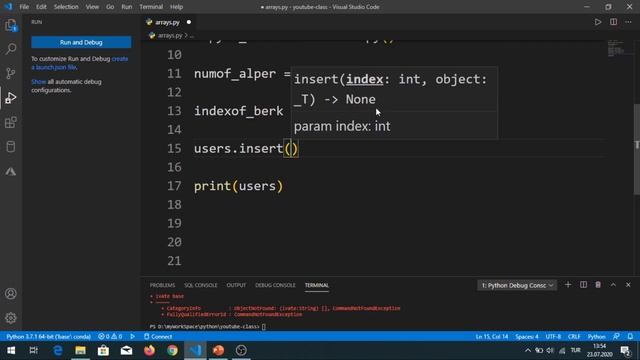
Task: Open the Accounts menu icon
Action: 11,293
